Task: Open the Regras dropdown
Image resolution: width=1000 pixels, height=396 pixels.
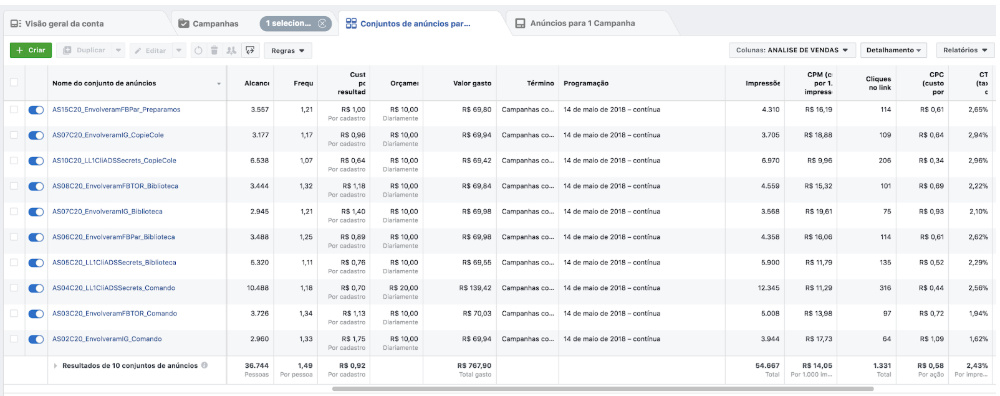Action: point(288,50)
